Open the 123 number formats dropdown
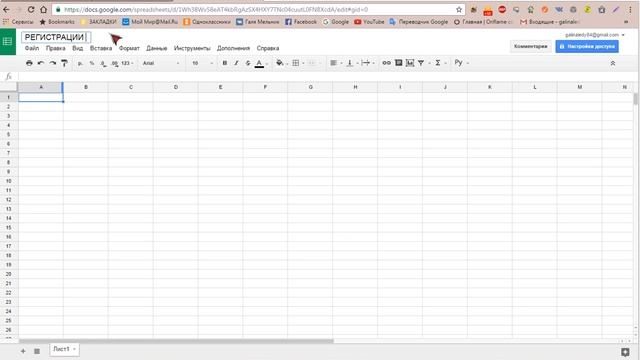 127,63
